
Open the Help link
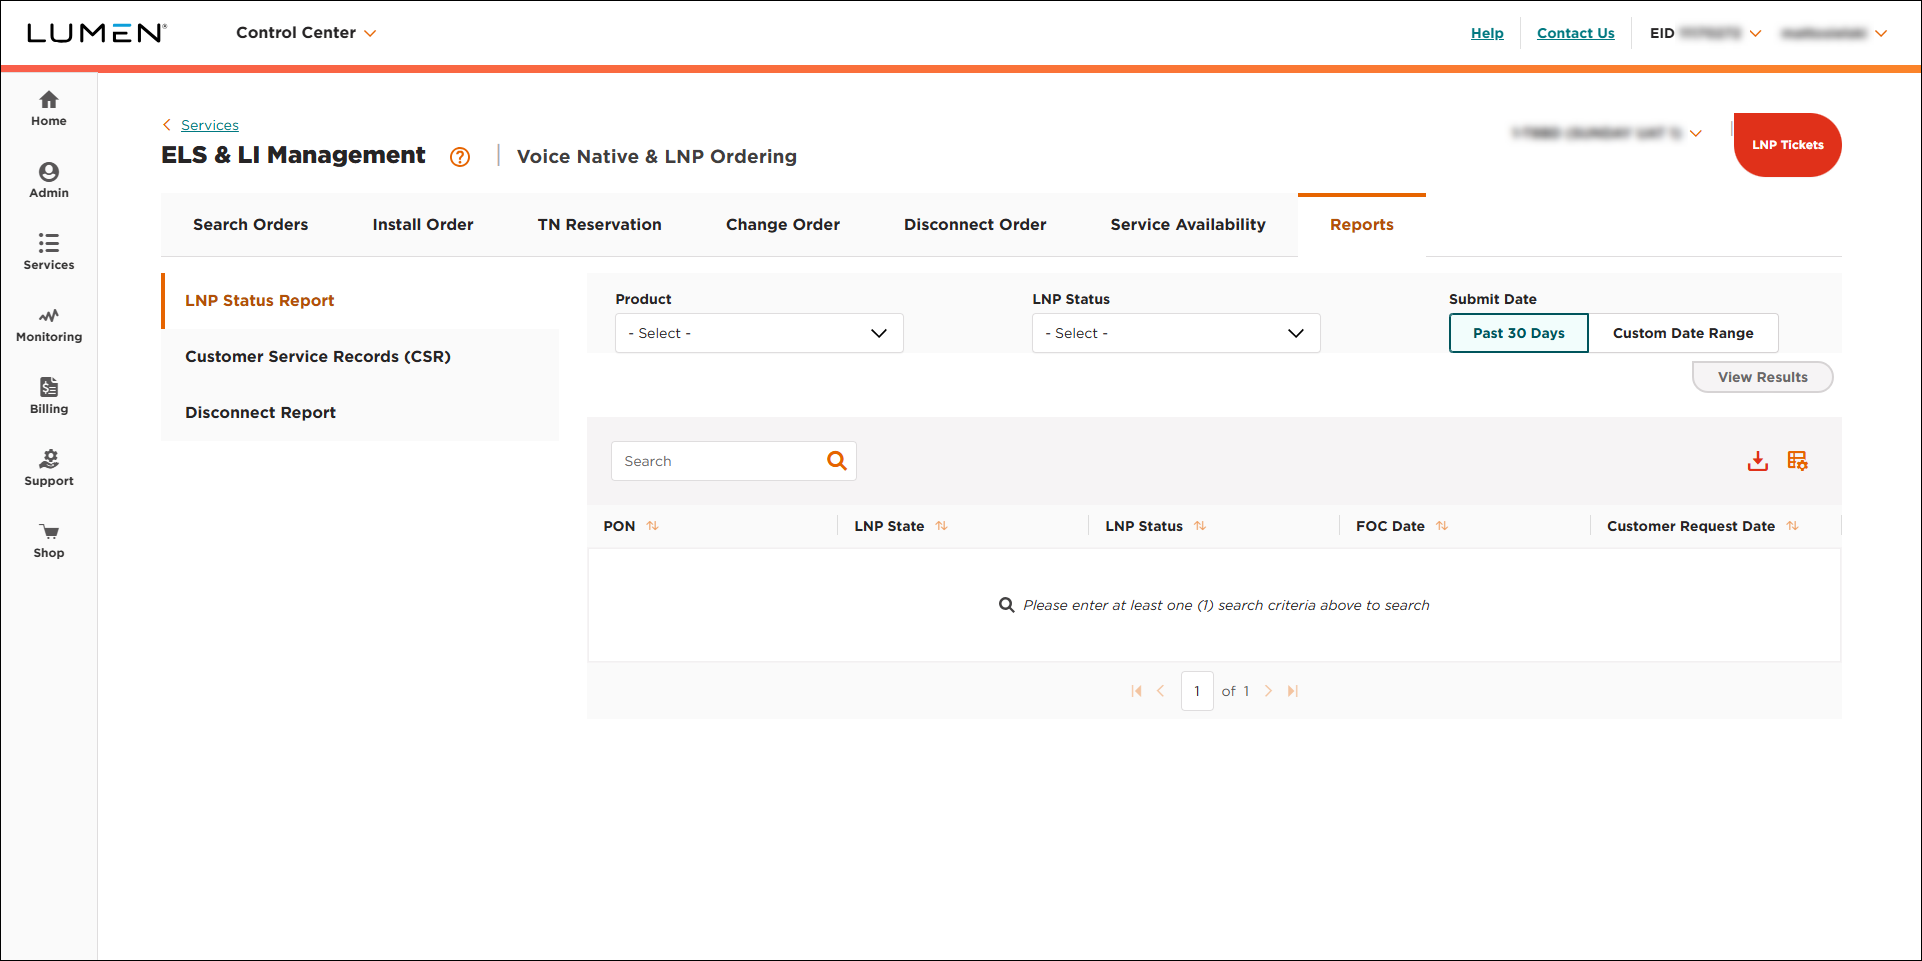tap(1487, 33)
